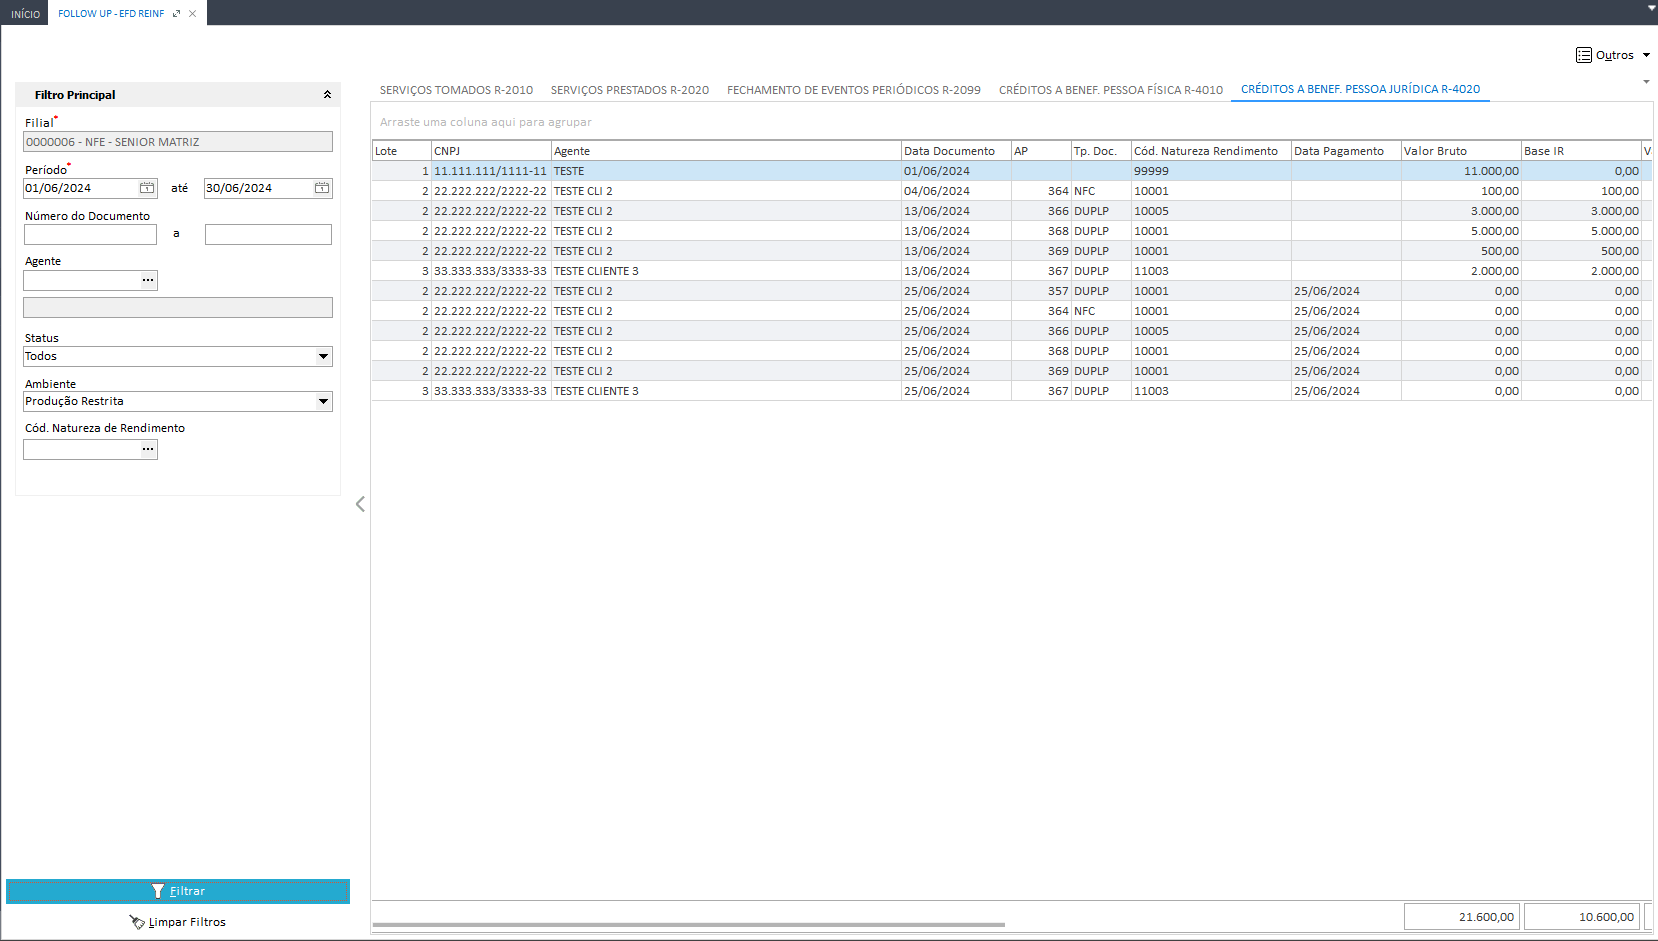This screenshot has height=941, width=1658.
Task: Select the Follow Up - EFD Reinf tab
Action: pos(111,14)
